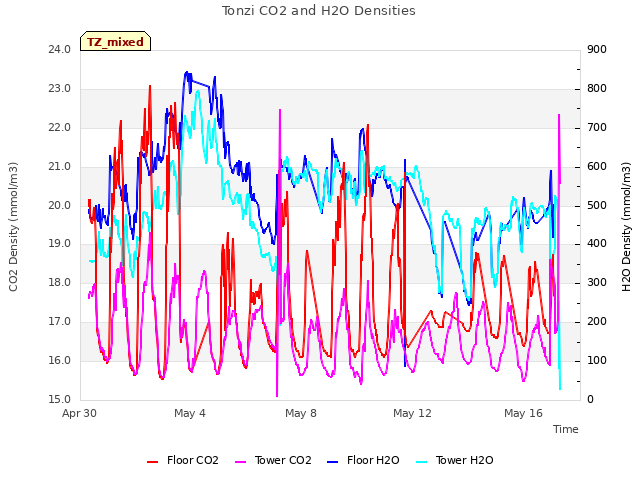
Task: Click the 20.0 CO2 axis value
Action: coord(60,205)
